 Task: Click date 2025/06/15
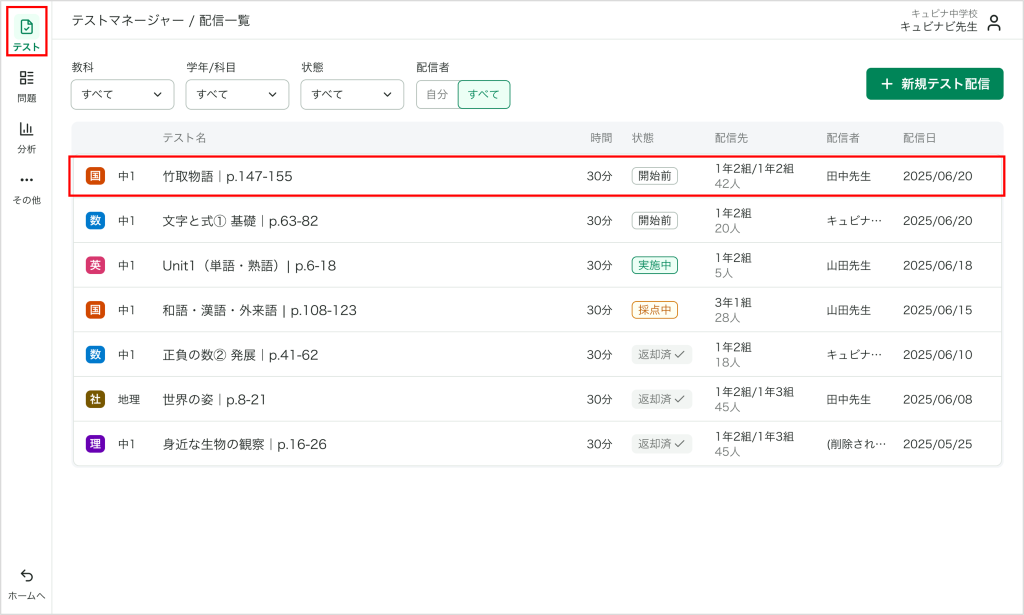[x=937, y=309]
